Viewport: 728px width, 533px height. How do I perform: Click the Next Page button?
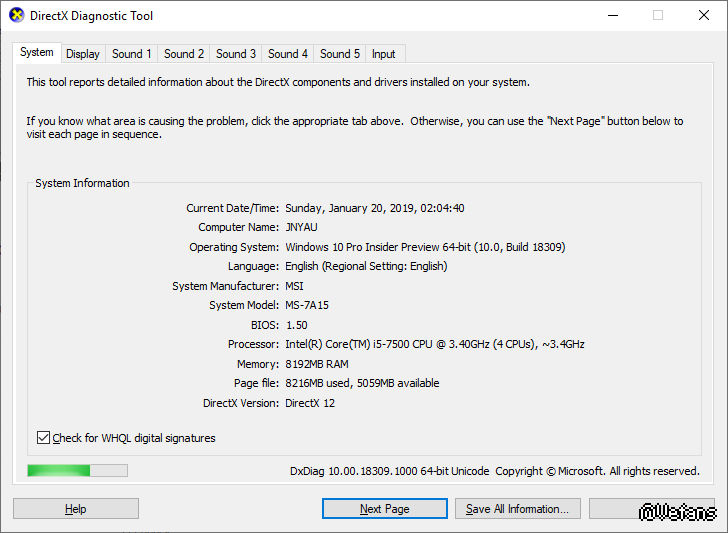click(384, 509)
